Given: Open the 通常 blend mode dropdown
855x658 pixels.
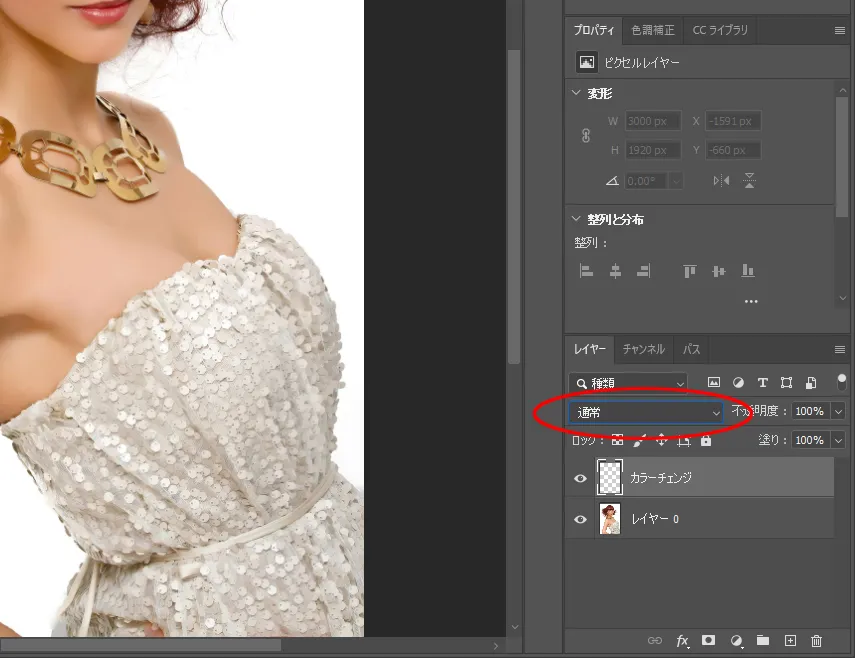Looking at the screenshot, I should coord(646,412).
